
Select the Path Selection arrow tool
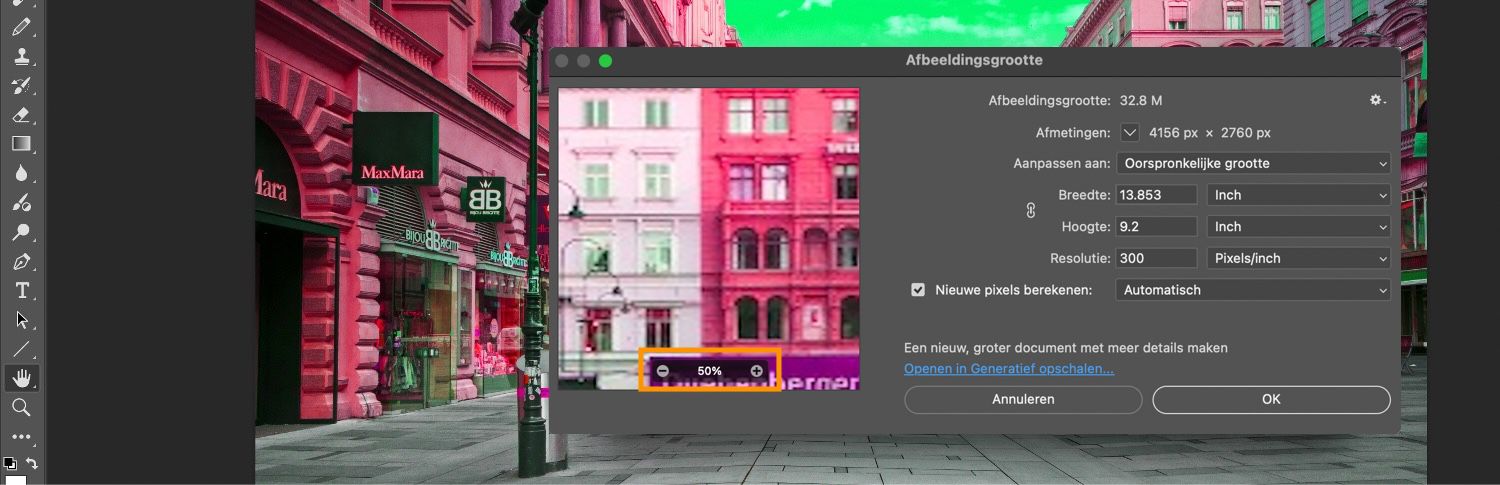tap(21, 320)
